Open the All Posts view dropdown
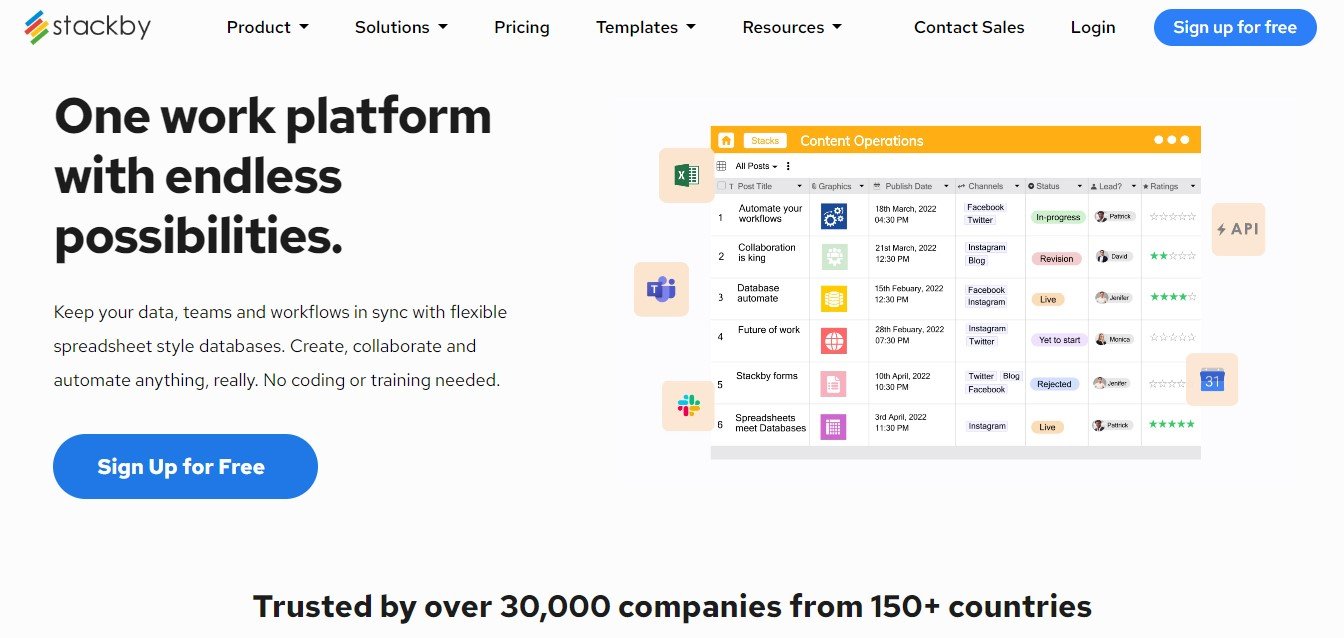The height and width of the screenshot is (638, 1344). [756, 166]
